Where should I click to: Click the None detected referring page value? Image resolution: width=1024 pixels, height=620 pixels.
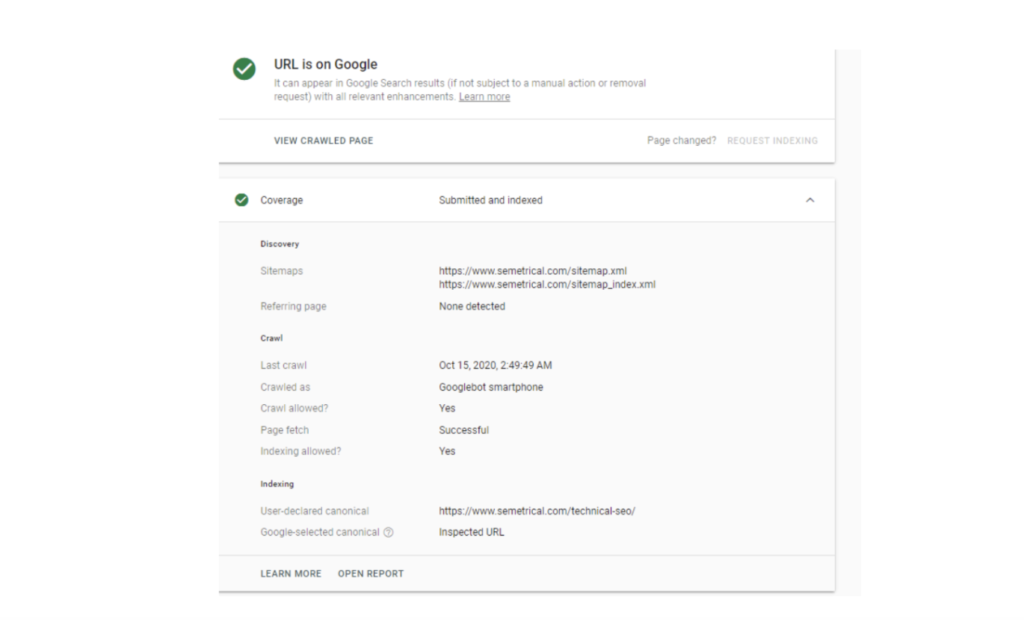472,306
